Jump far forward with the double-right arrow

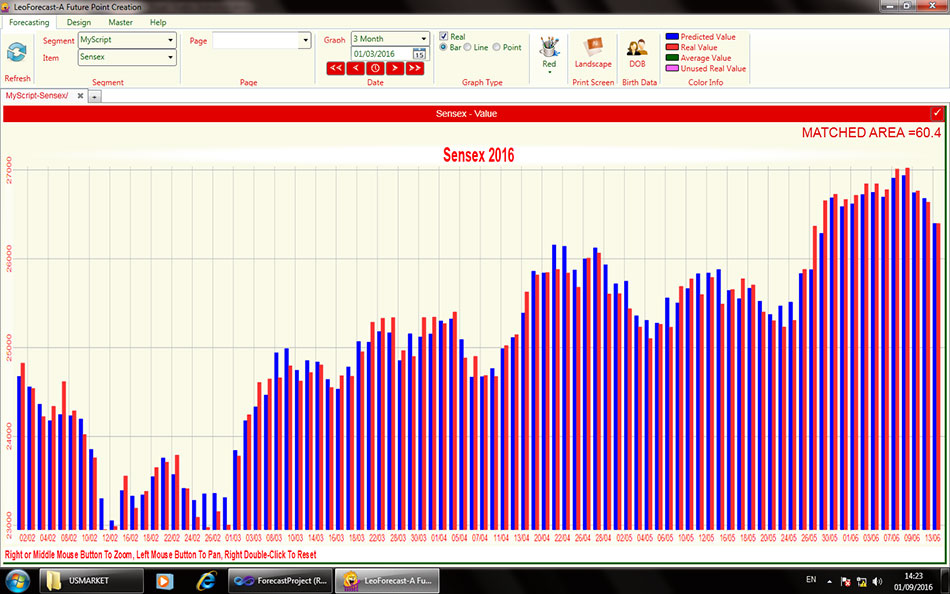[415, 68]
